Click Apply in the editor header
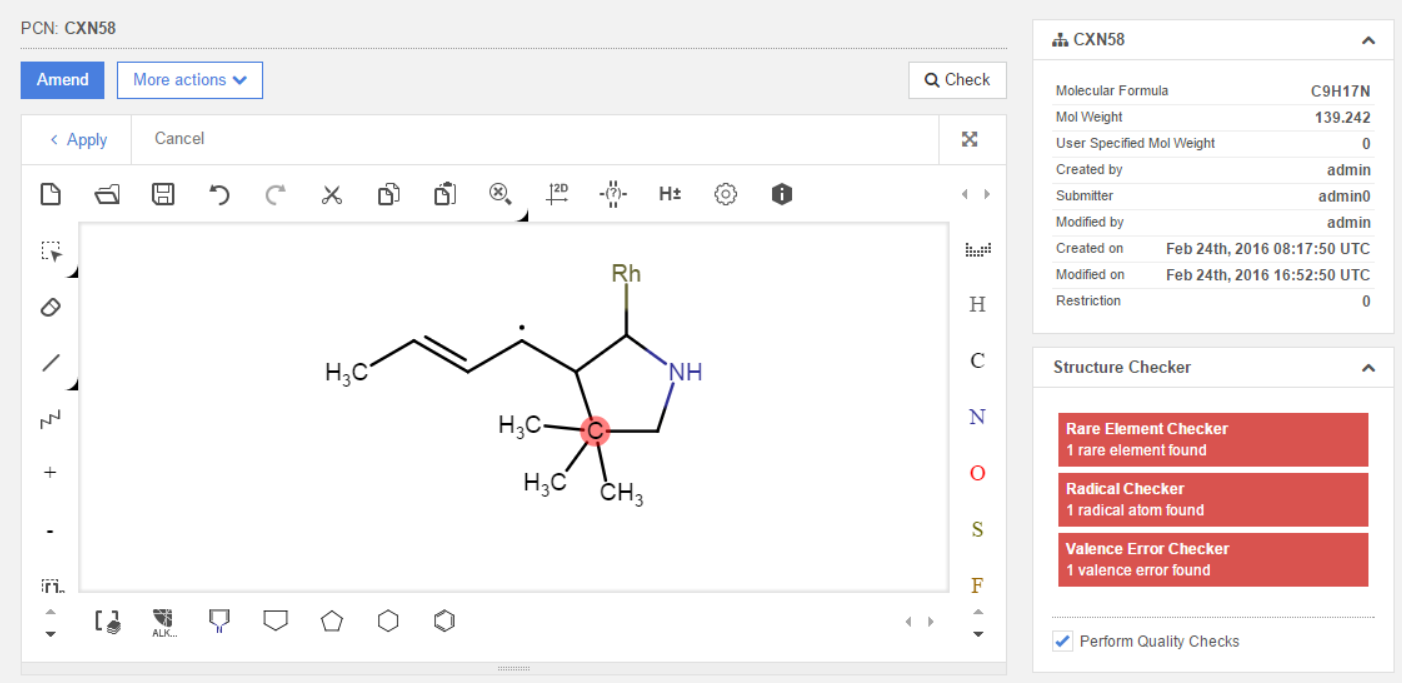The width and height of the screenshot is (1402, 683). pyautogui.click(x=78, y=140)
